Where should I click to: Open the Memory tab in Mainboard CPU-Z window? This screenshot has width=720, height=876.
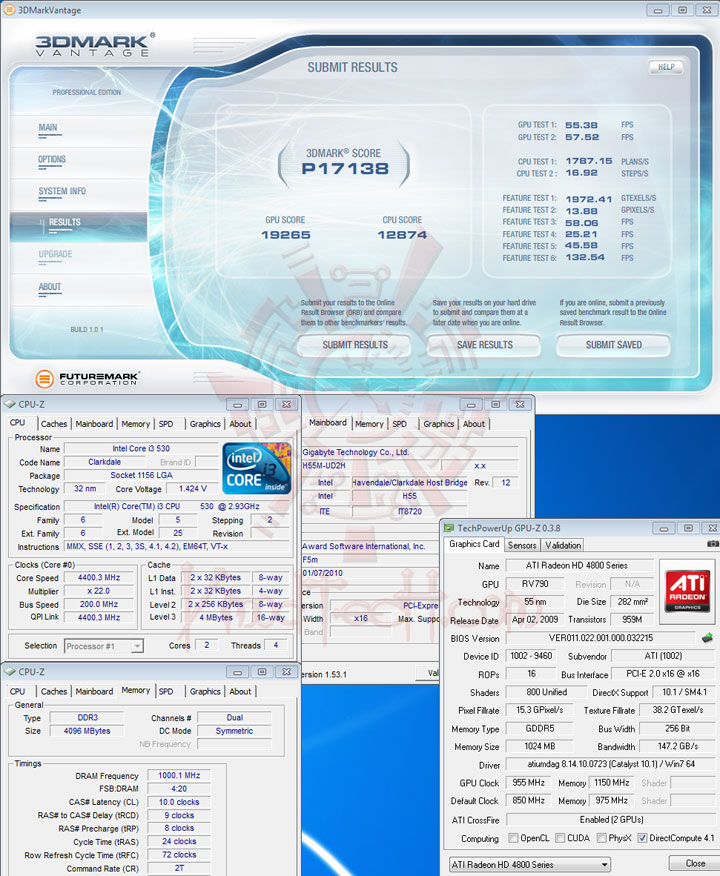pyautogui.click(x=369, y=424)
